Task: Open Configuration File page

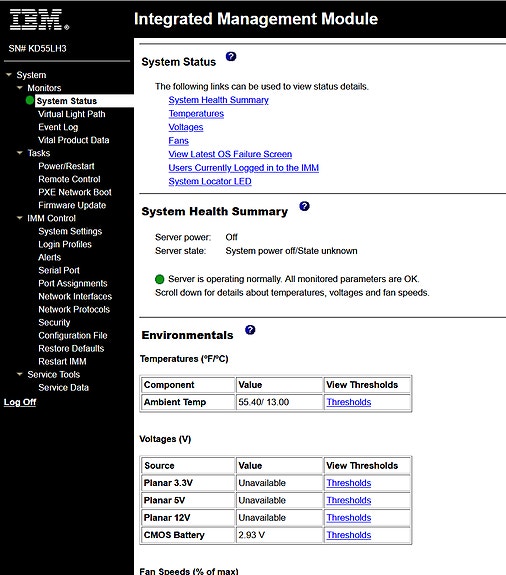Action: [x=73, y=336]
